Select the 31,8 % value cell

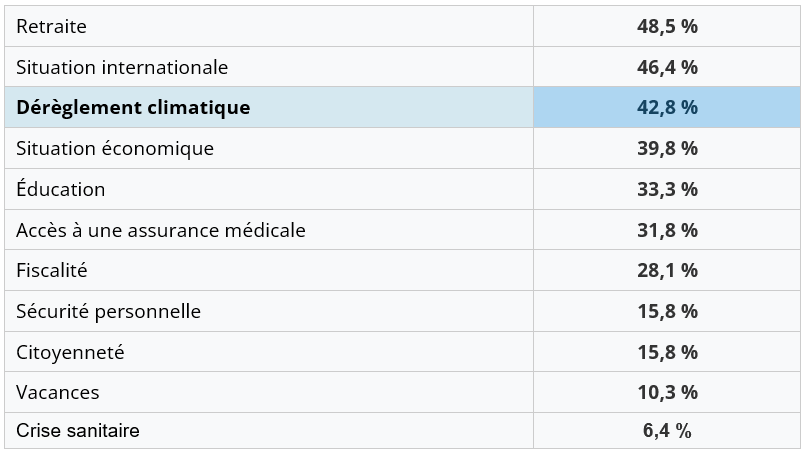(667, 230)
